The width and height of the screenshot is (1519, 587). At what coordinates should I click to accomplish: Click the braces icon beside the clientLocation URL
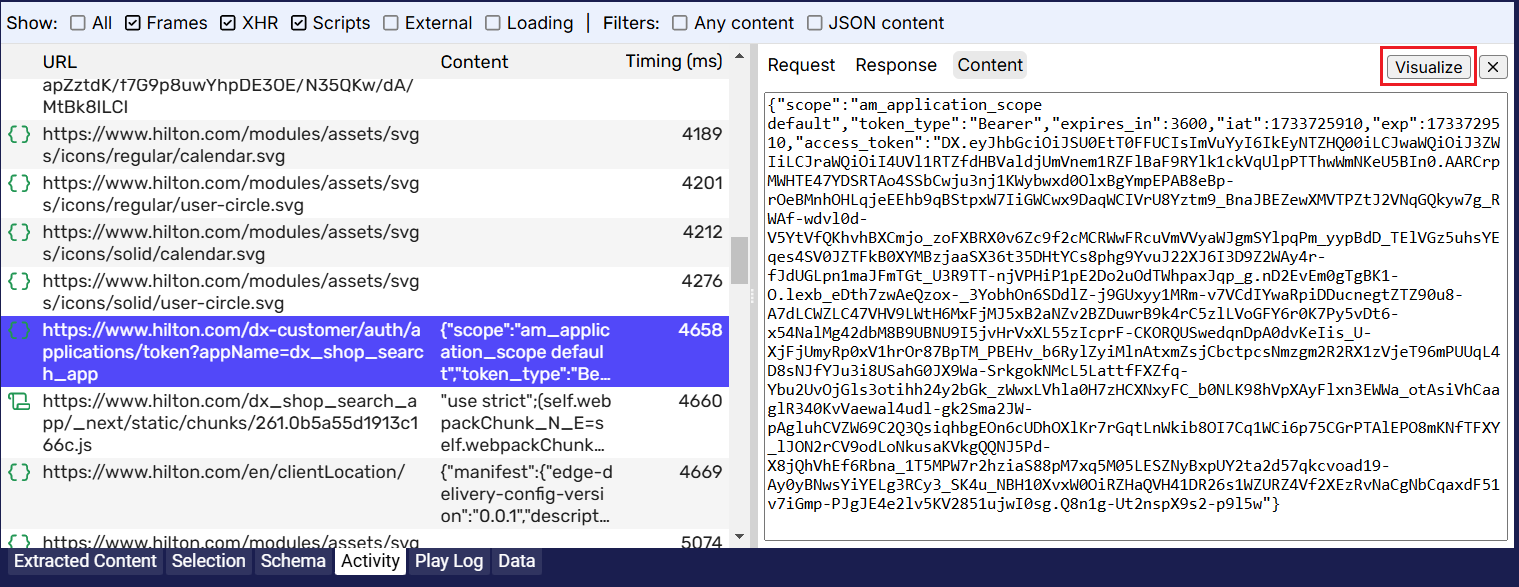point(19,472)
